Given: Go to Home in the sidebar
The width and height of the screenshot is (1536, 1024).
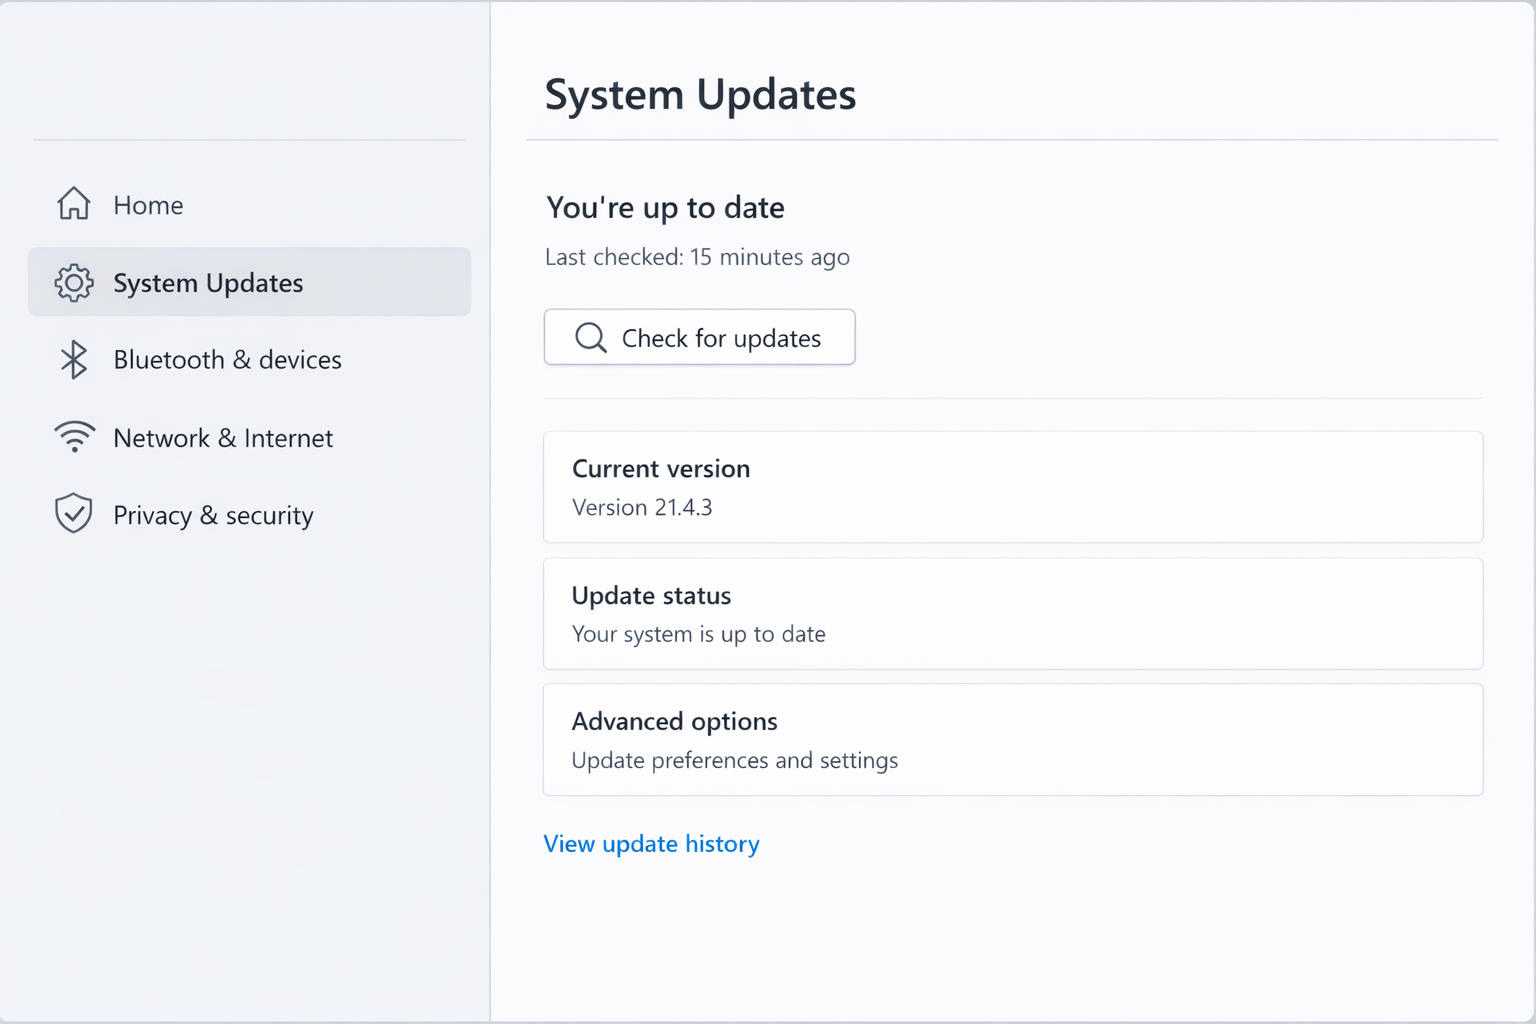Looking at the screenshot, I should pos(148,205).
